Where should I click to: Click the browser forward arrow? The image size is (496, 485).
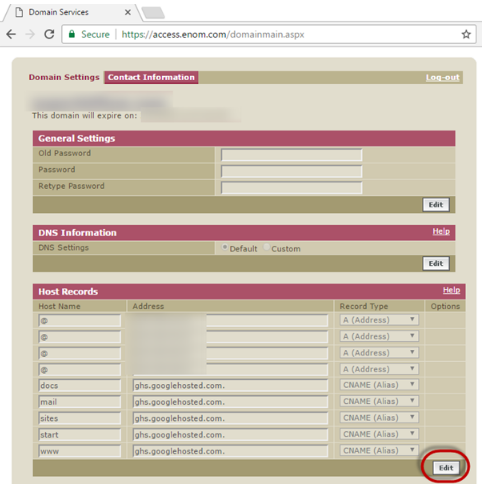click(x=30, y=34)
